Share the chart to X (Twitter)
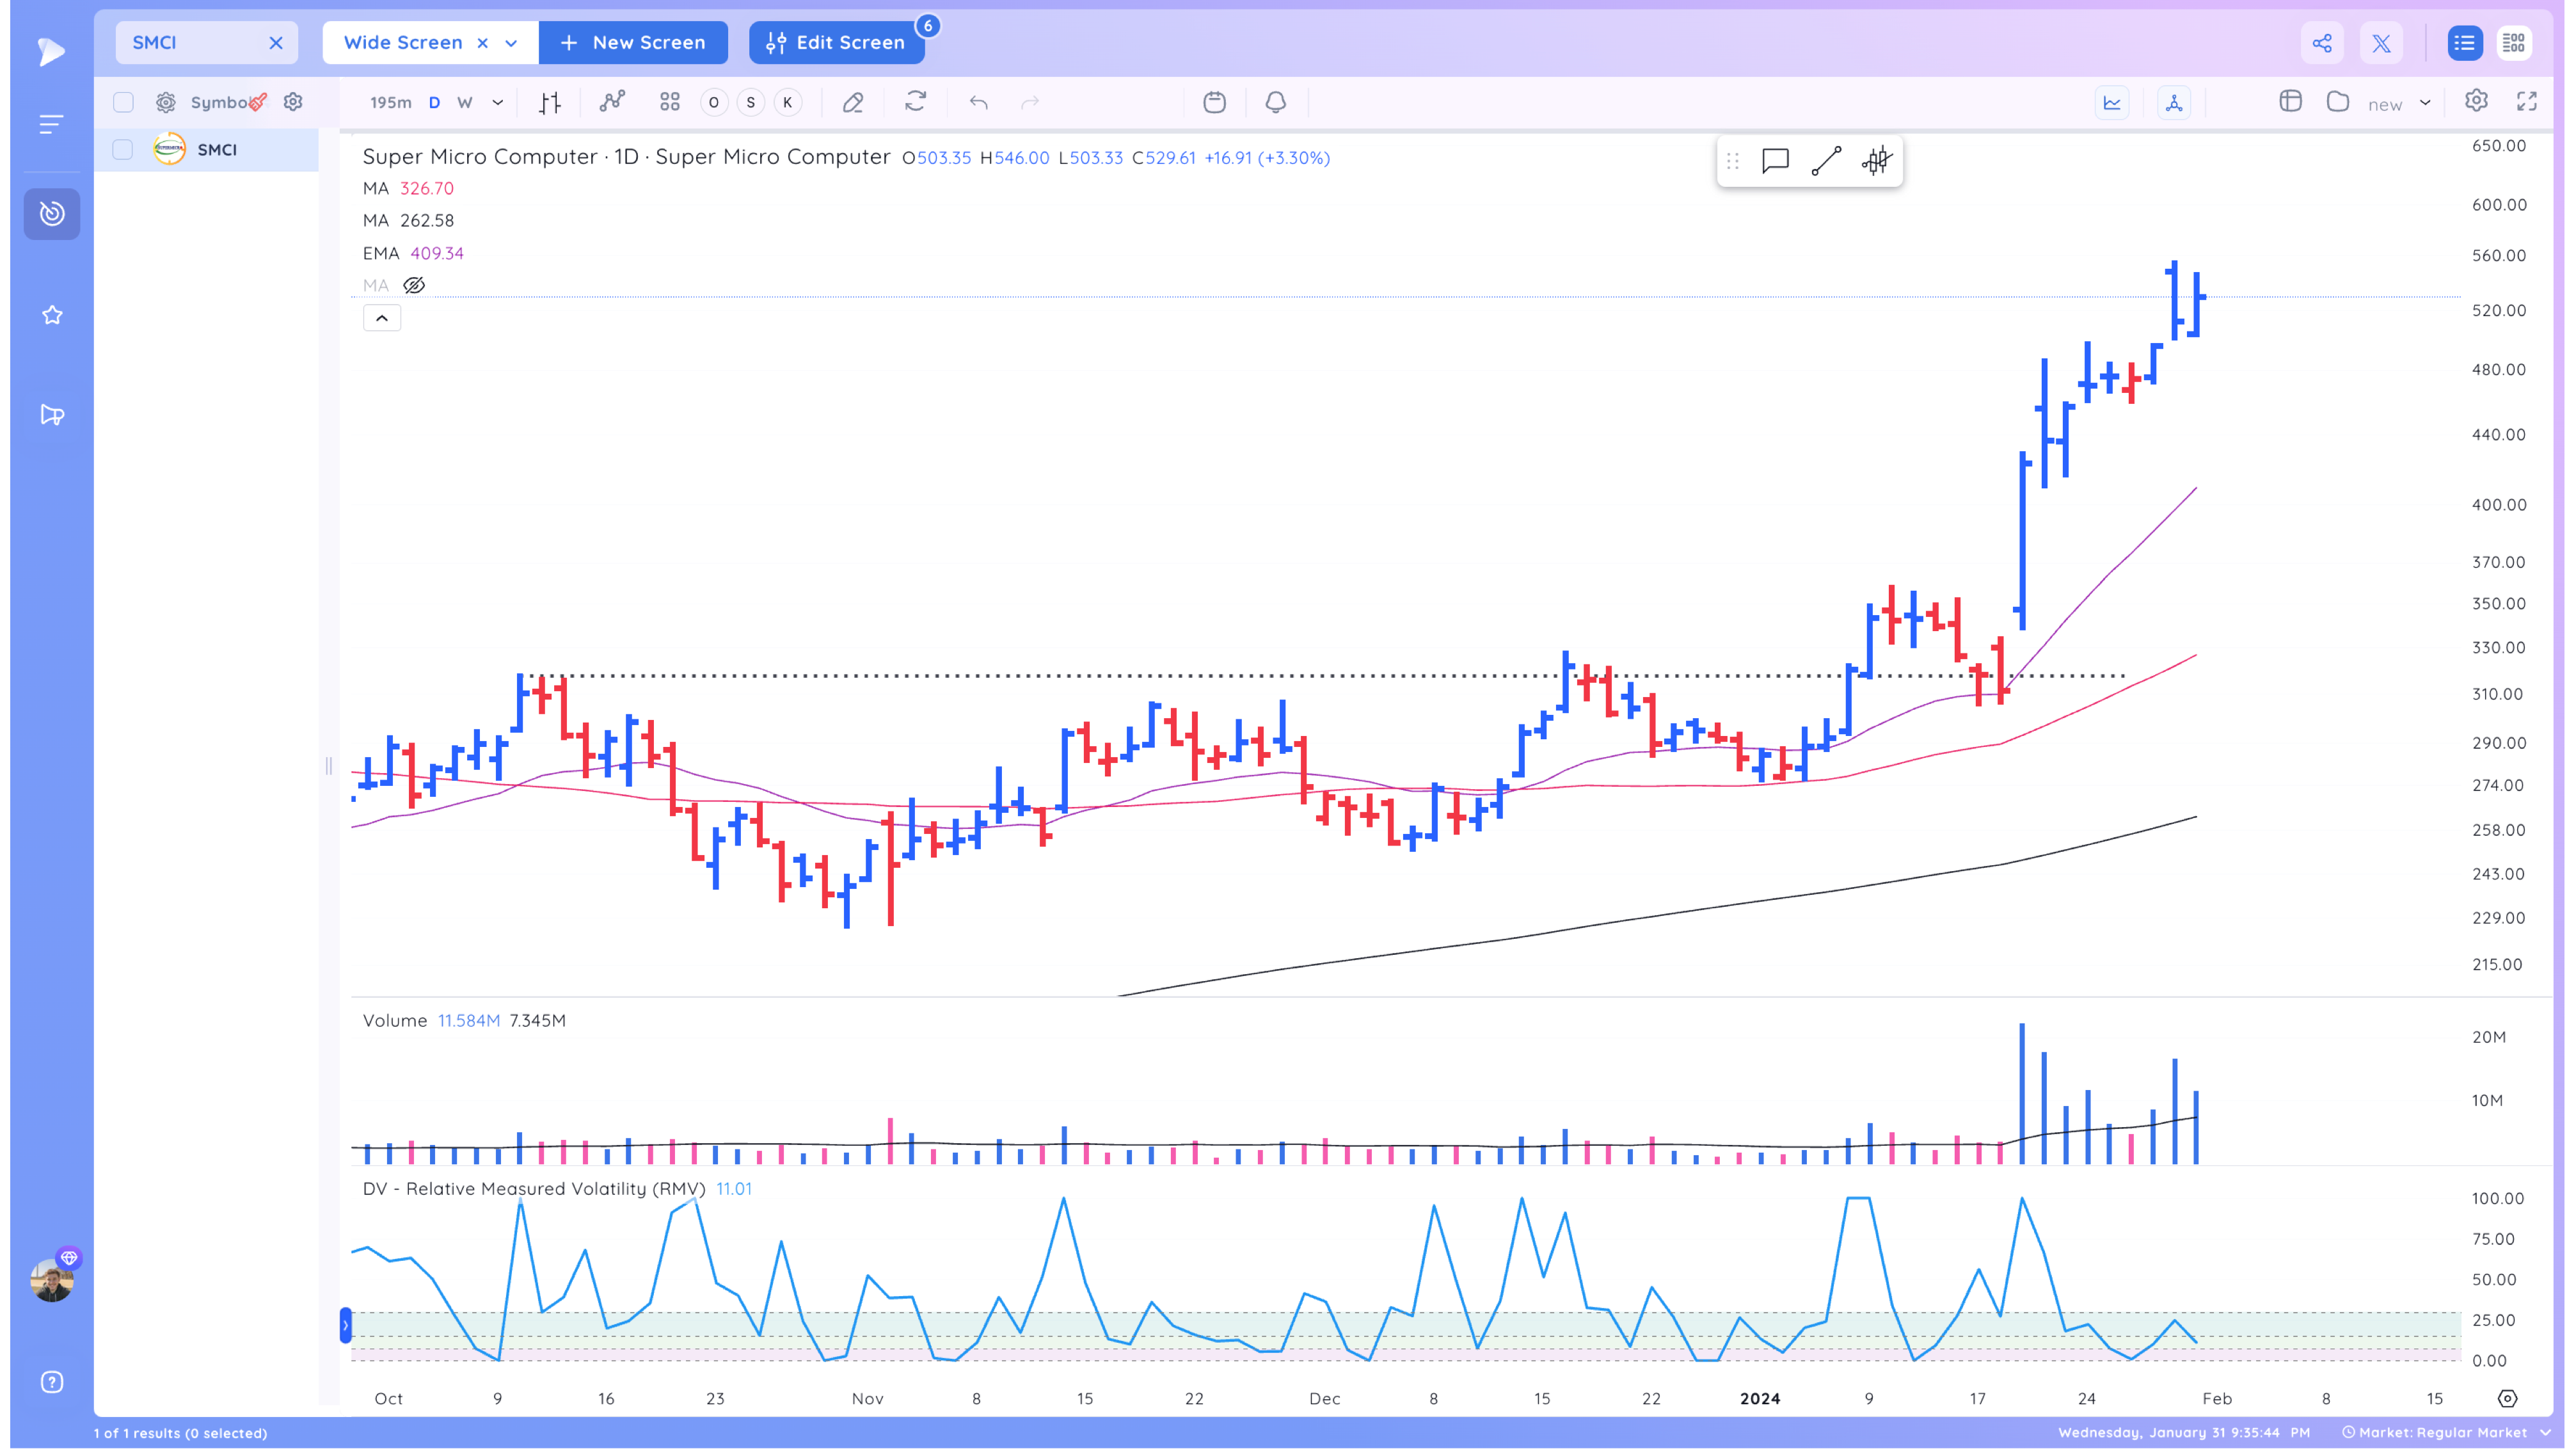 click(x=2382, y=43)
